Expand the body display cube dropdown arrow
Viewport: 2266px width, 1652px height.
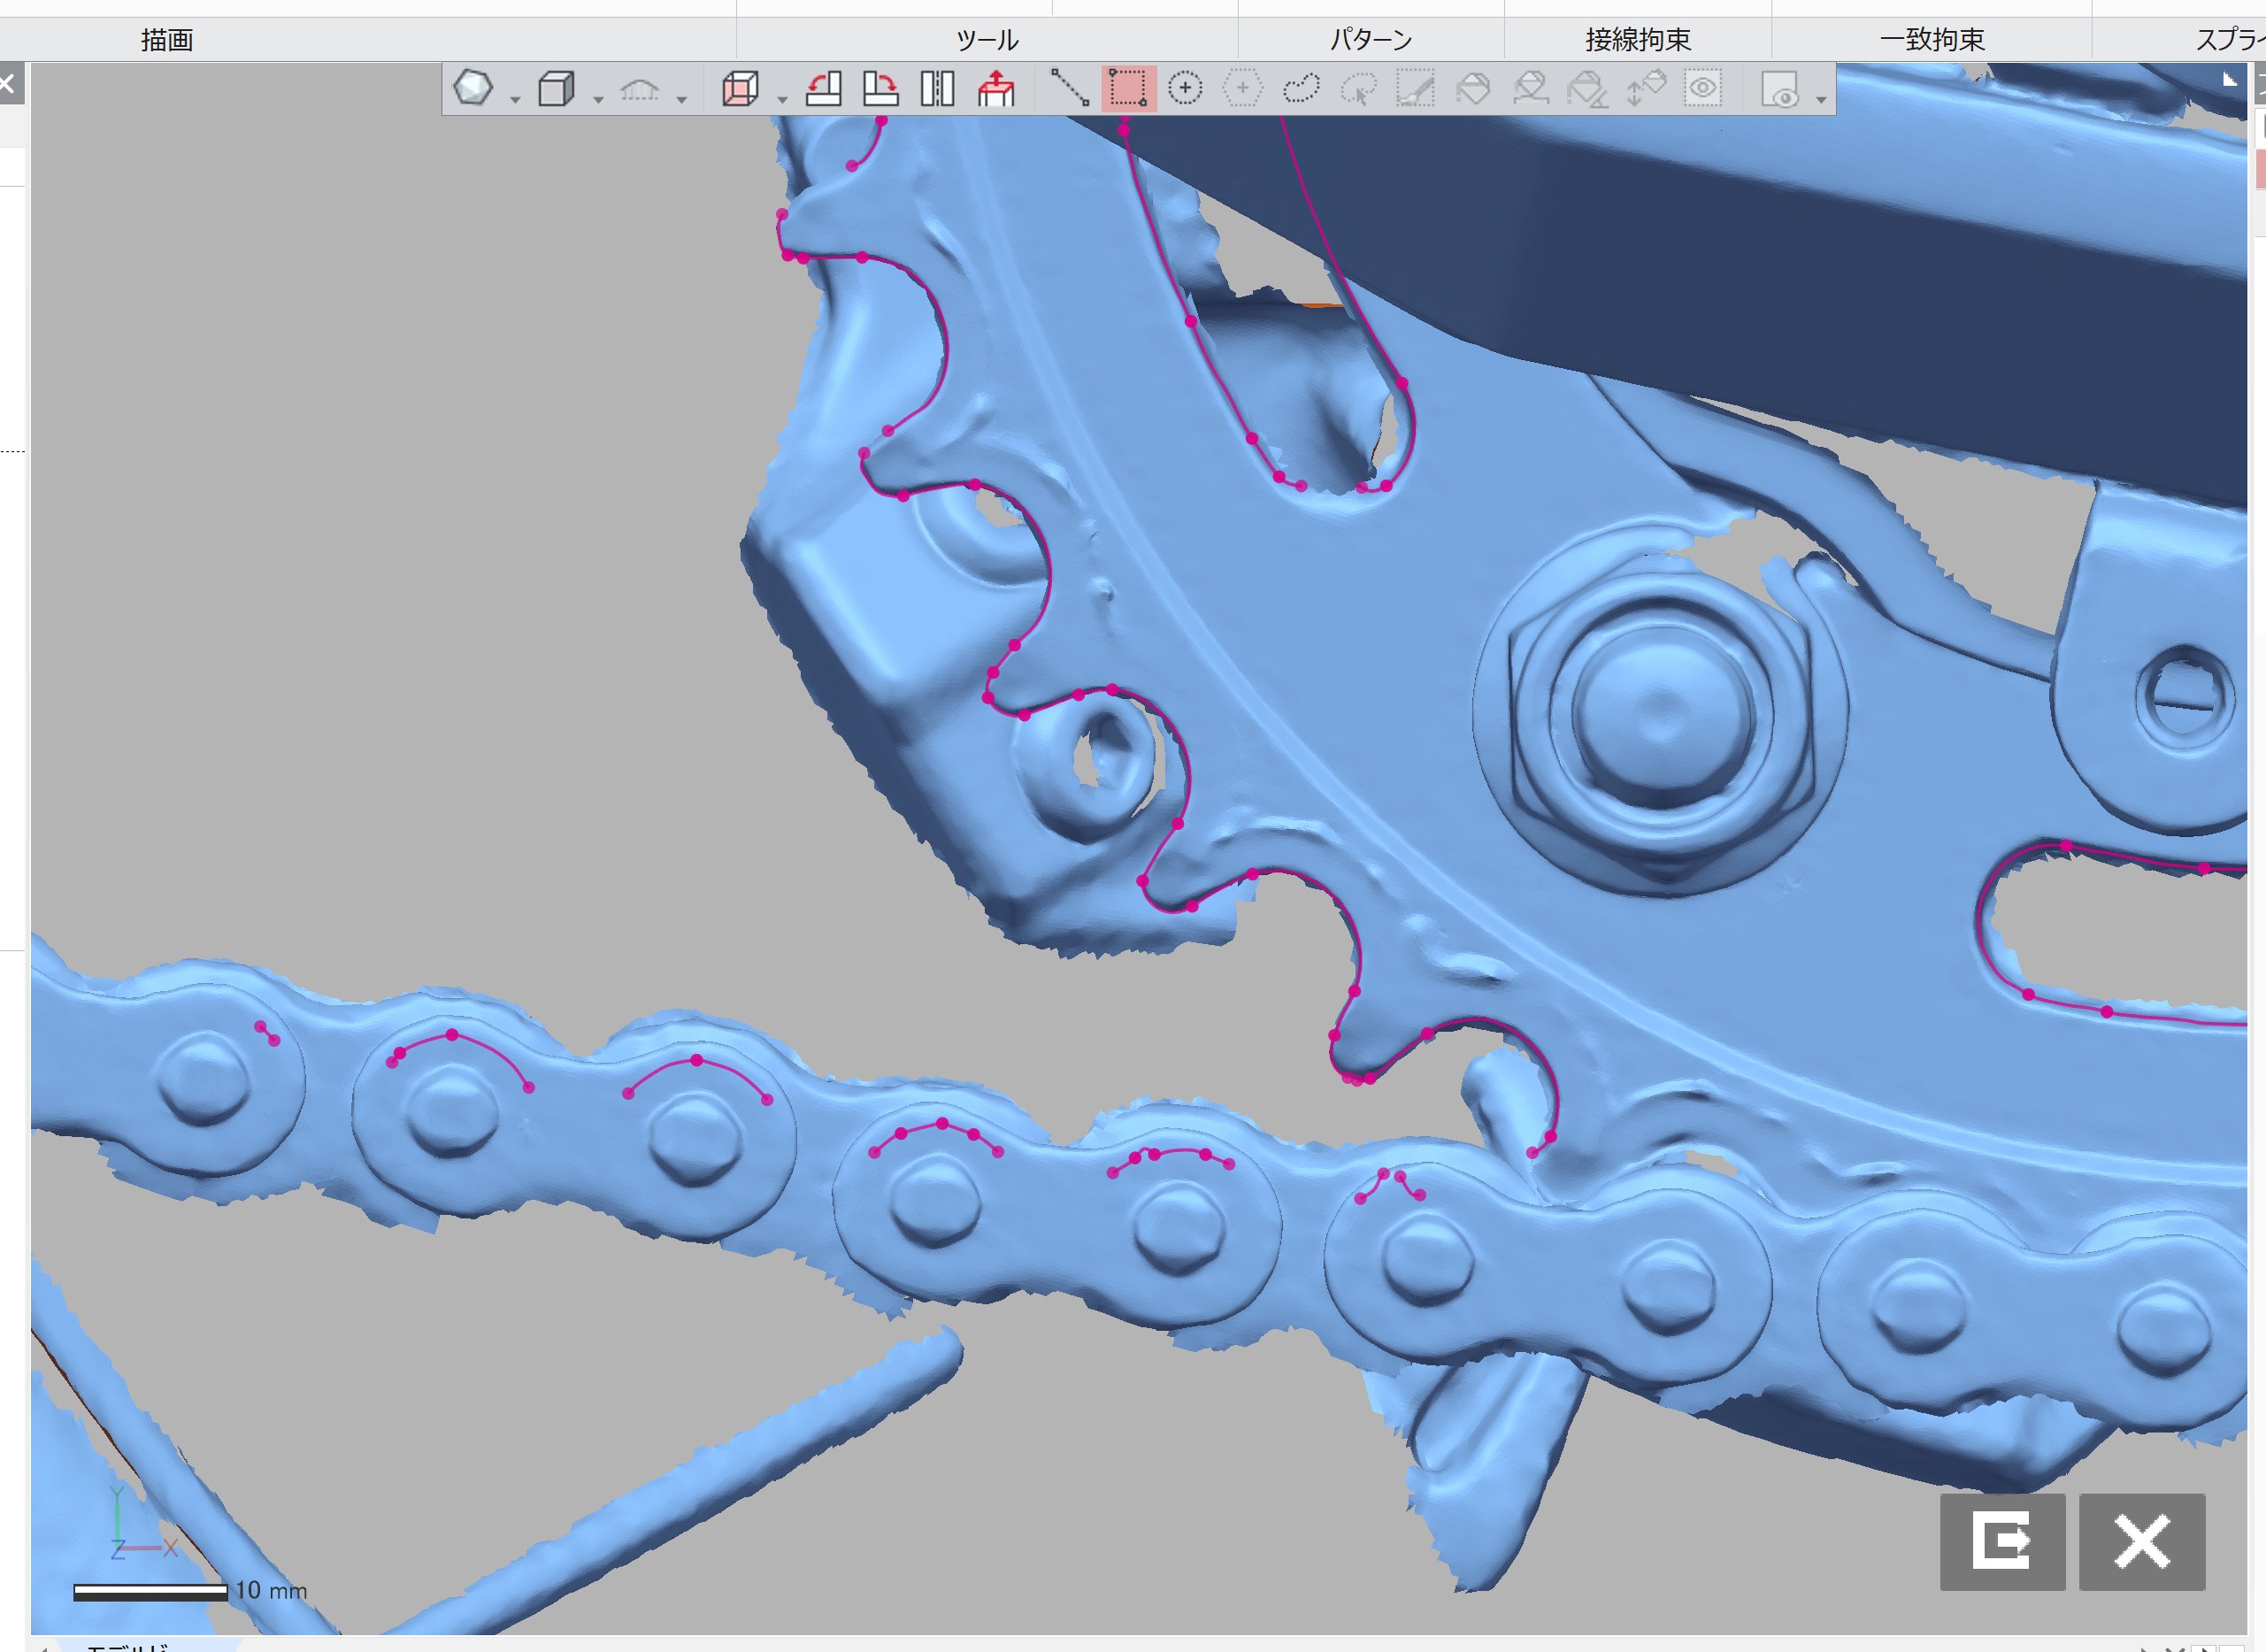598,100
